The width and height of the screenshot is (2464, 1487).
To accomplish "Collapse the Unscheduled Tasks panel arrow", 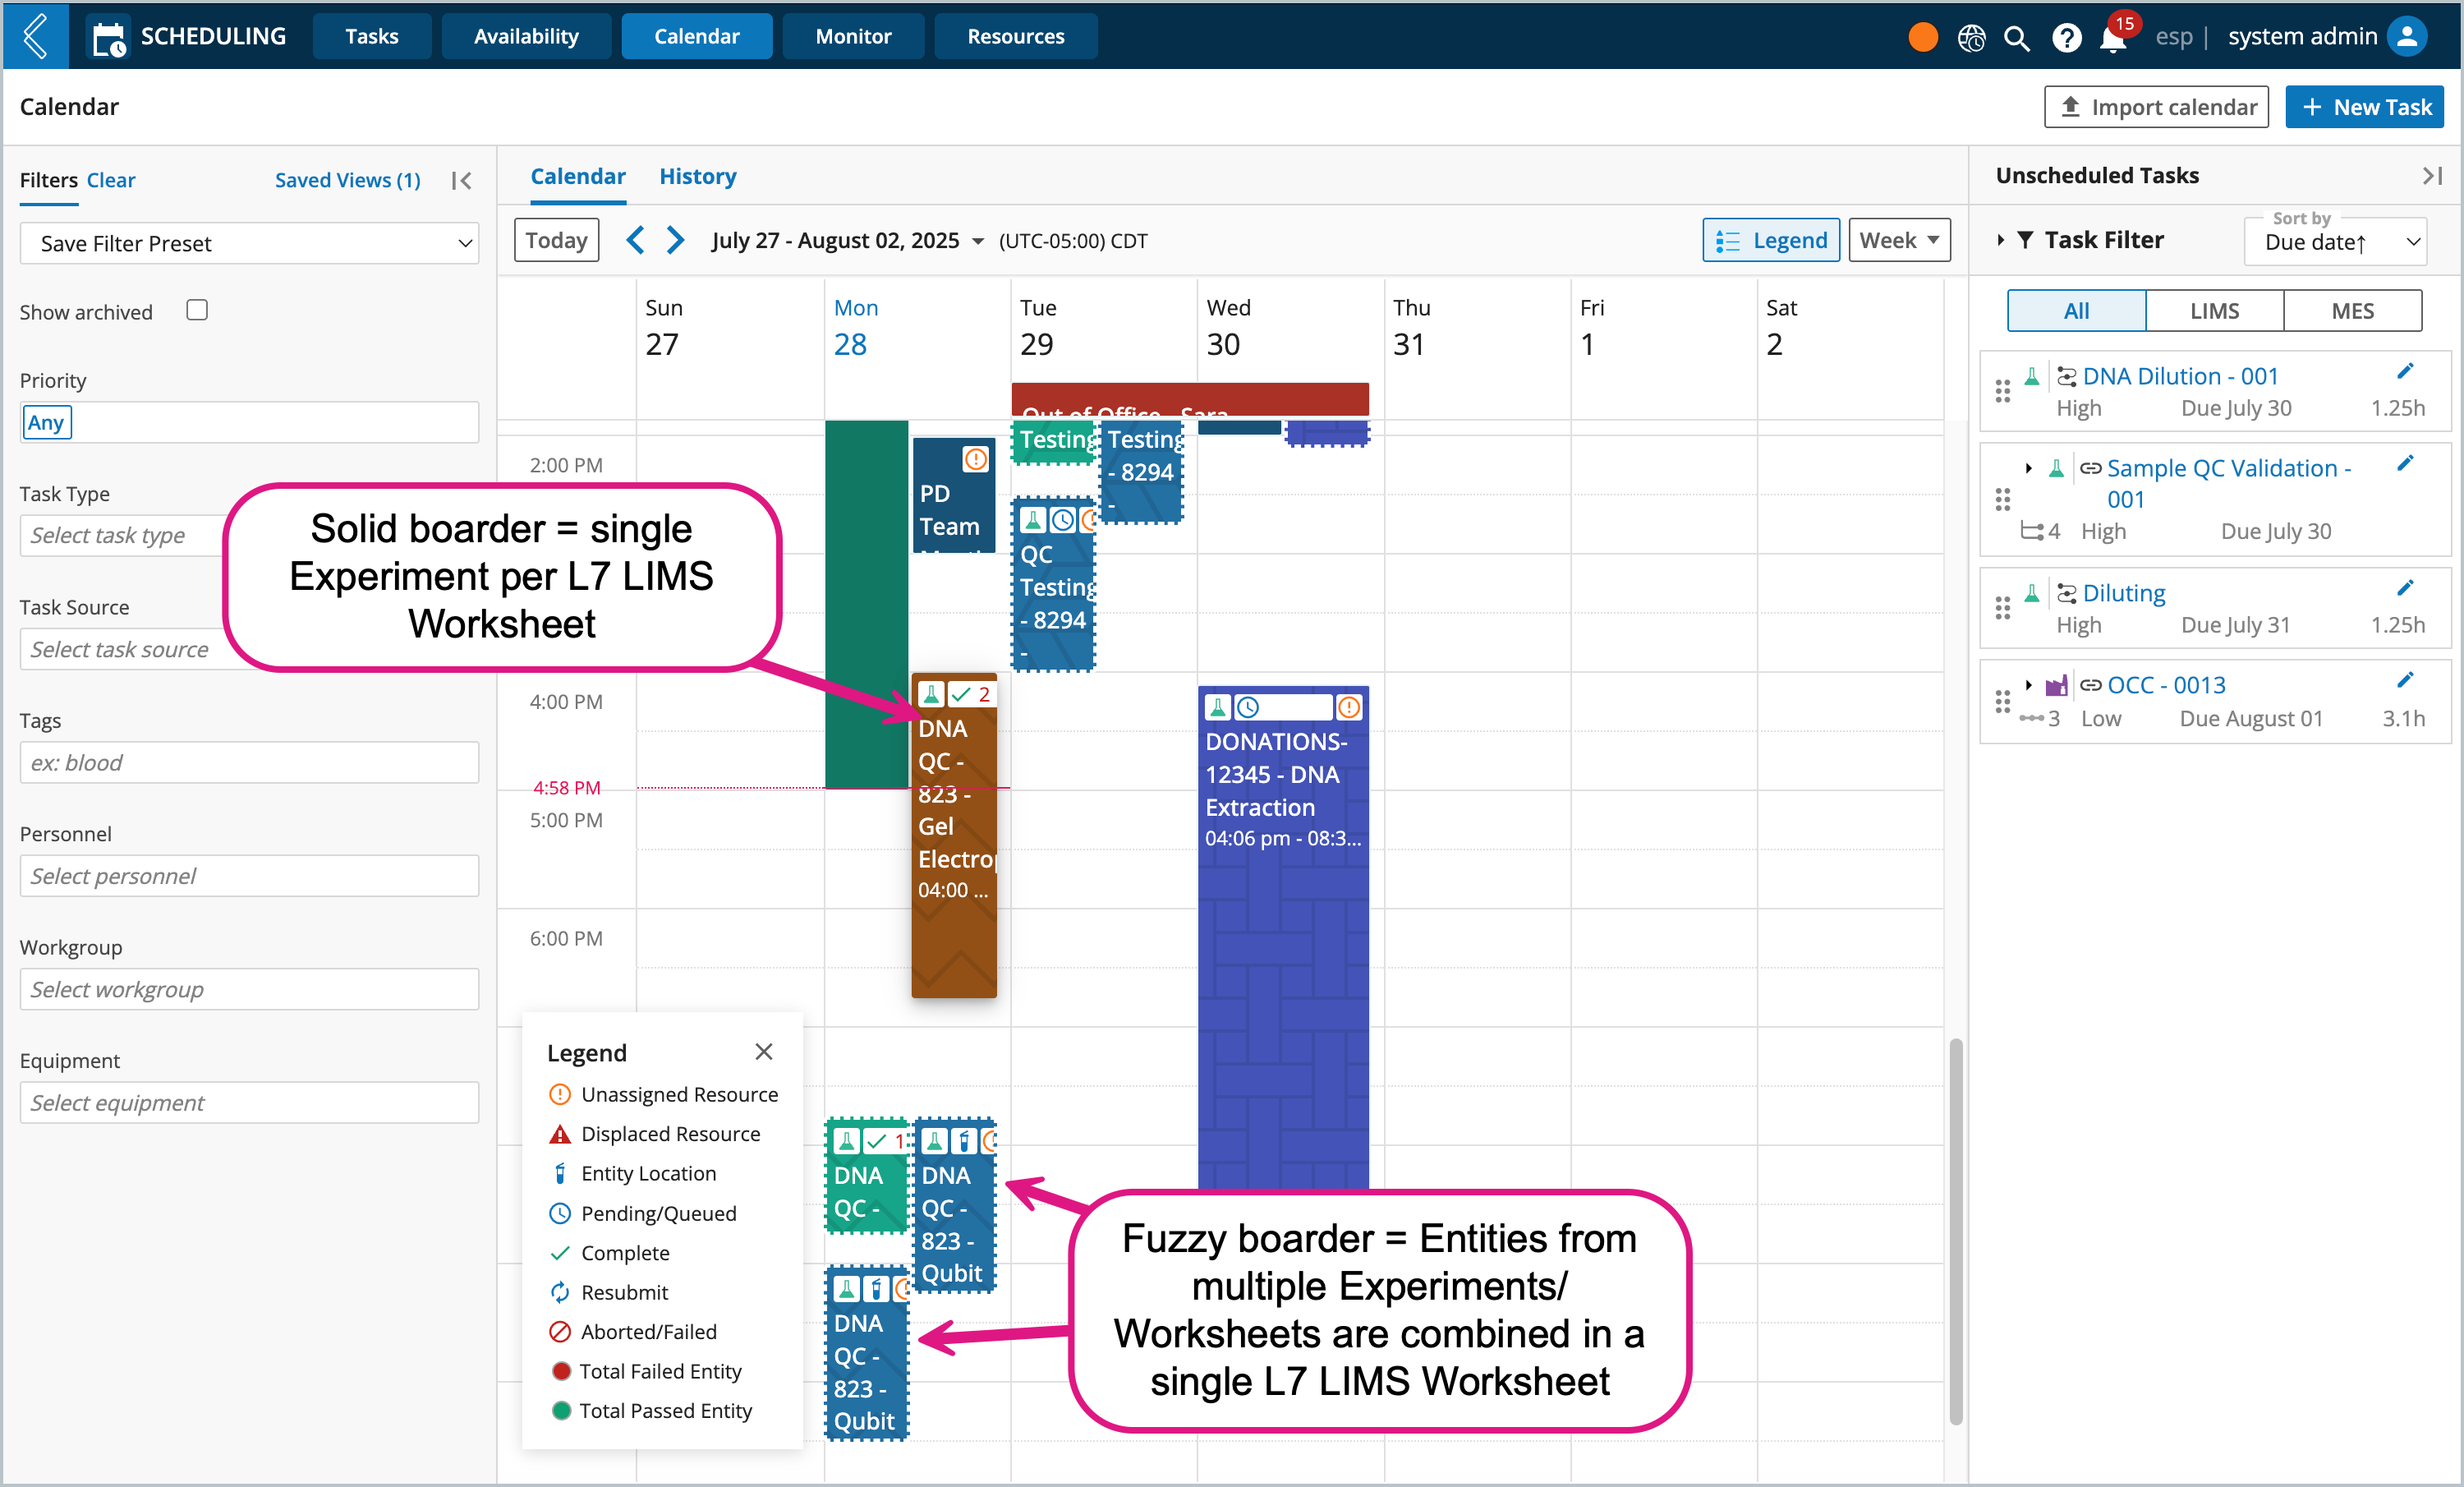I will [2432, 176].
